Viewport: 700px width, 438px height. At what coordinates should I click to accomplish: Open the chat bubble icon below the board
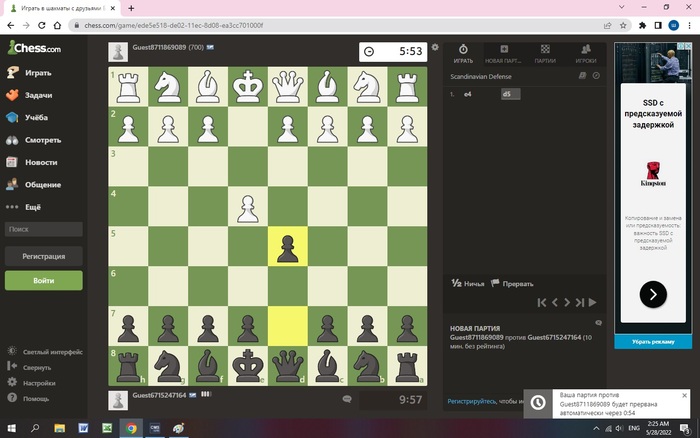coord(347,399)
